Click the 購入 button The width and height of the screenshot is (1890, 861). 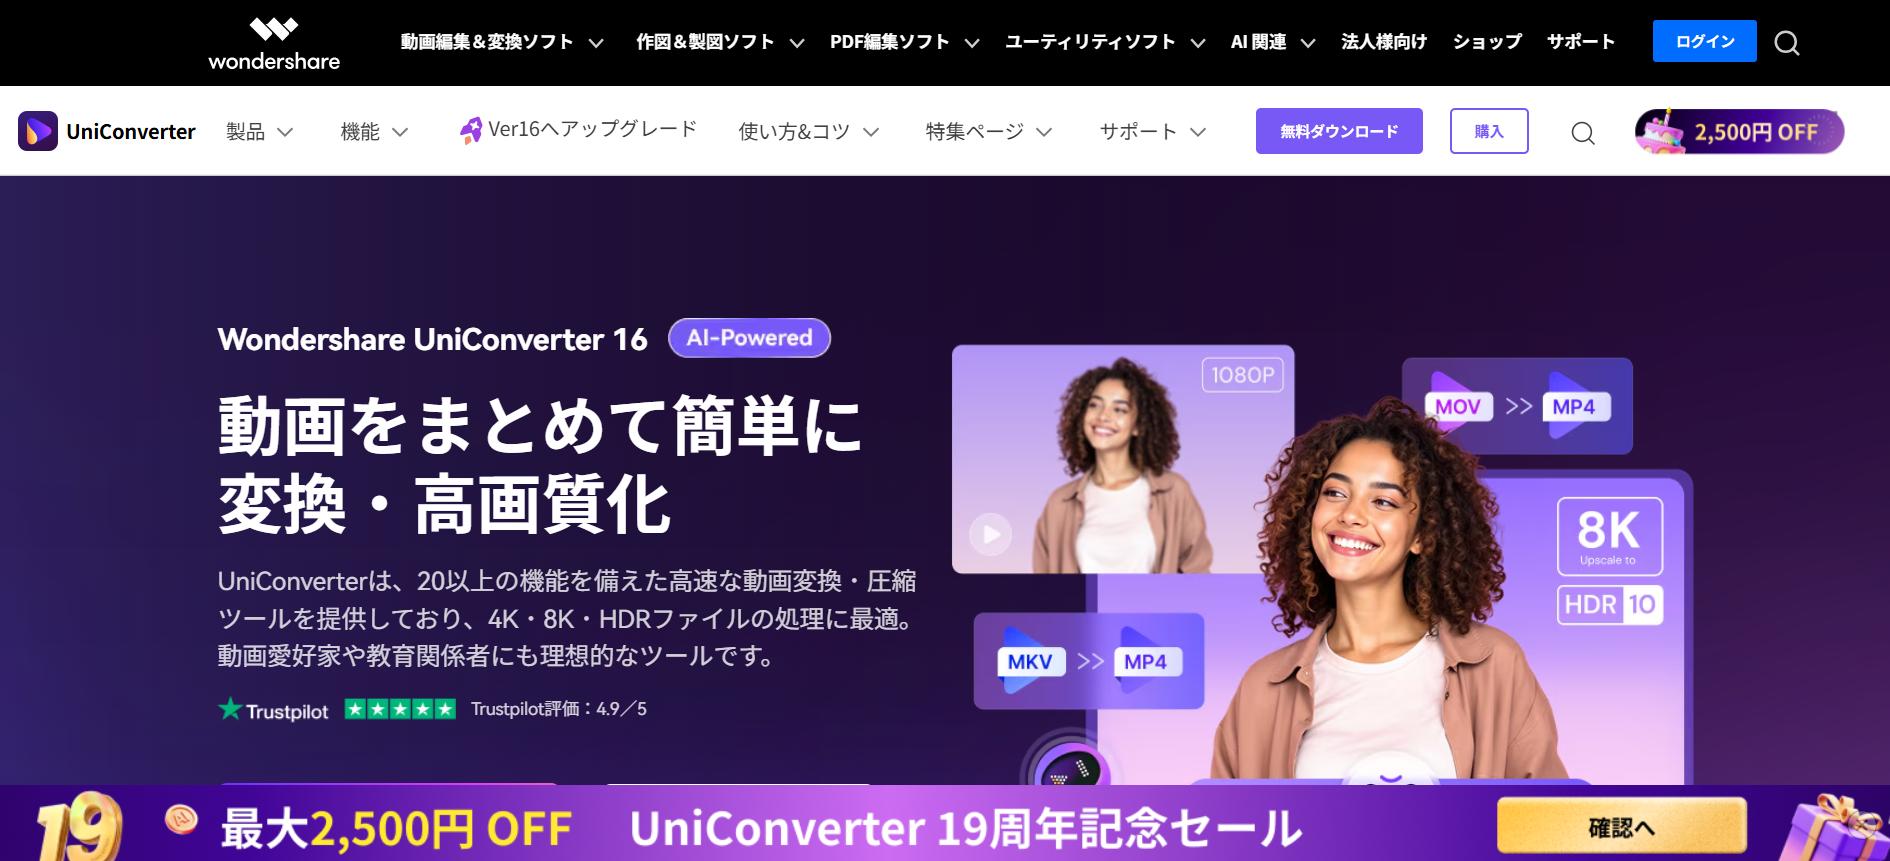tap(1489, 131)
